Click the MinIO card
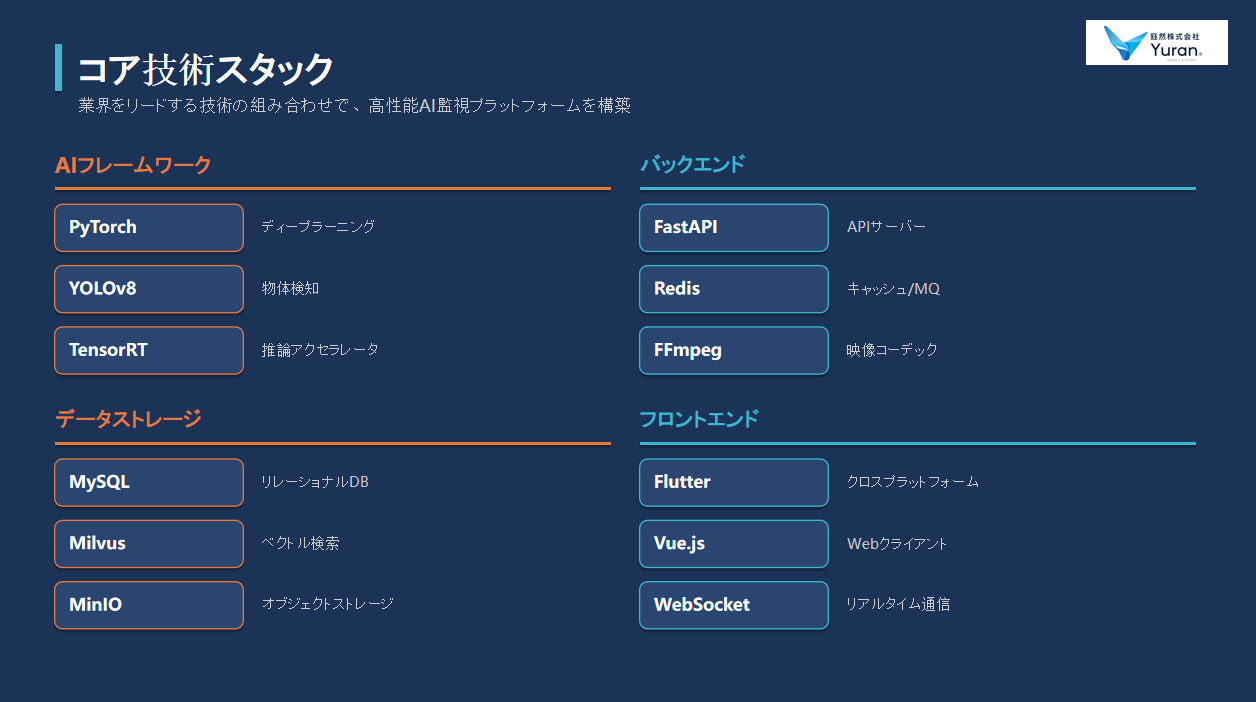Viewport: 1256px width, 702px height. (149, 605)
